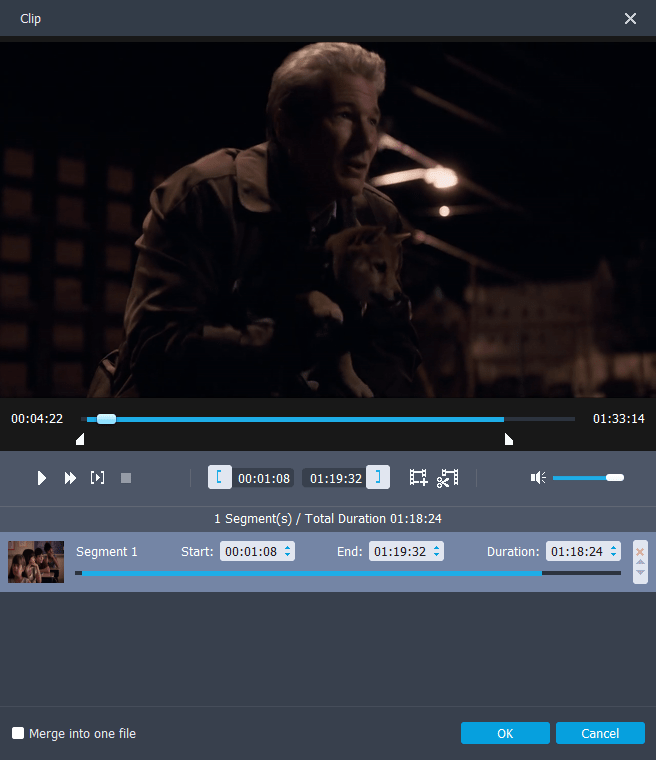Decrease Segment 1 Duration with down arrow
The height and width of the screenshot is (760, 656).
(x=613, y=555)
